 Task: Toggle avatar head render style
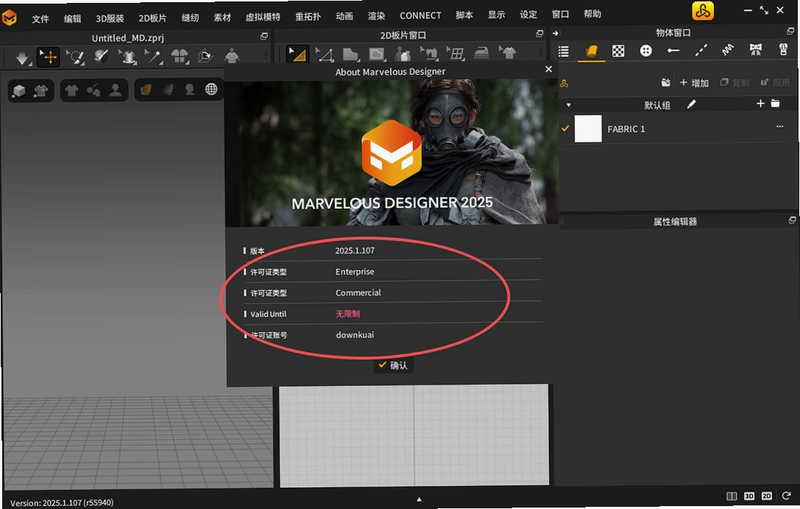click(190, 90)
